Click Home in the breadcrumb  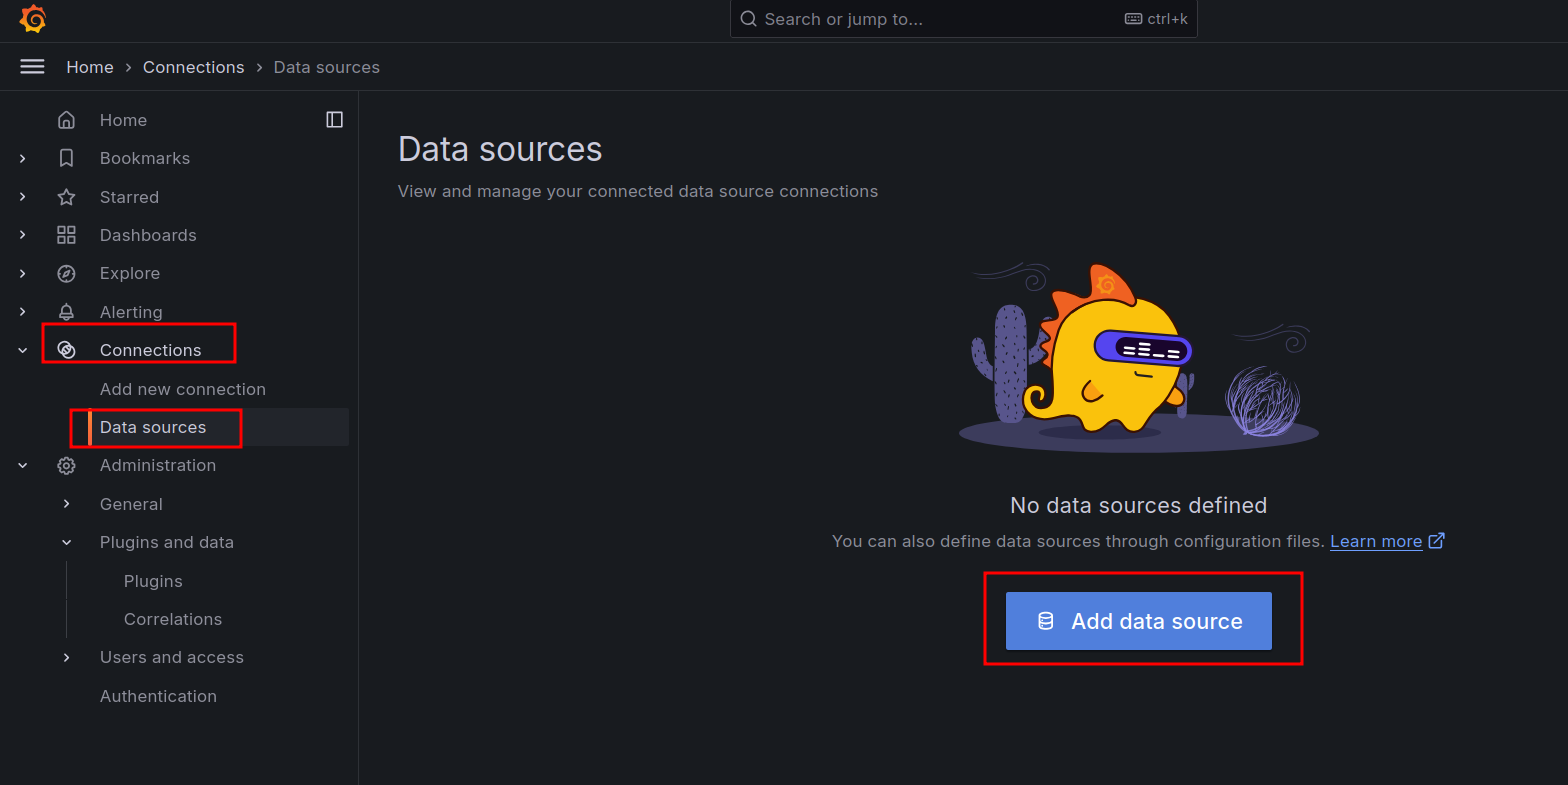click(90, 67)
